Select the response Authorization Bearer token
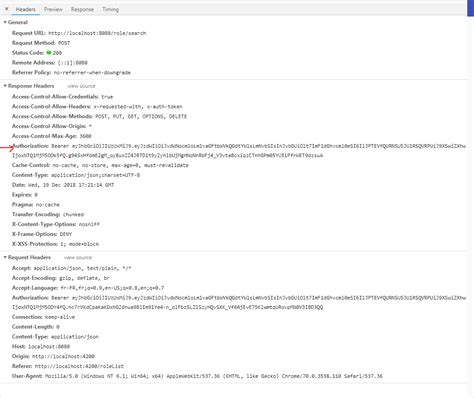Viewport: 474px width, 398px height. [239, 151]
